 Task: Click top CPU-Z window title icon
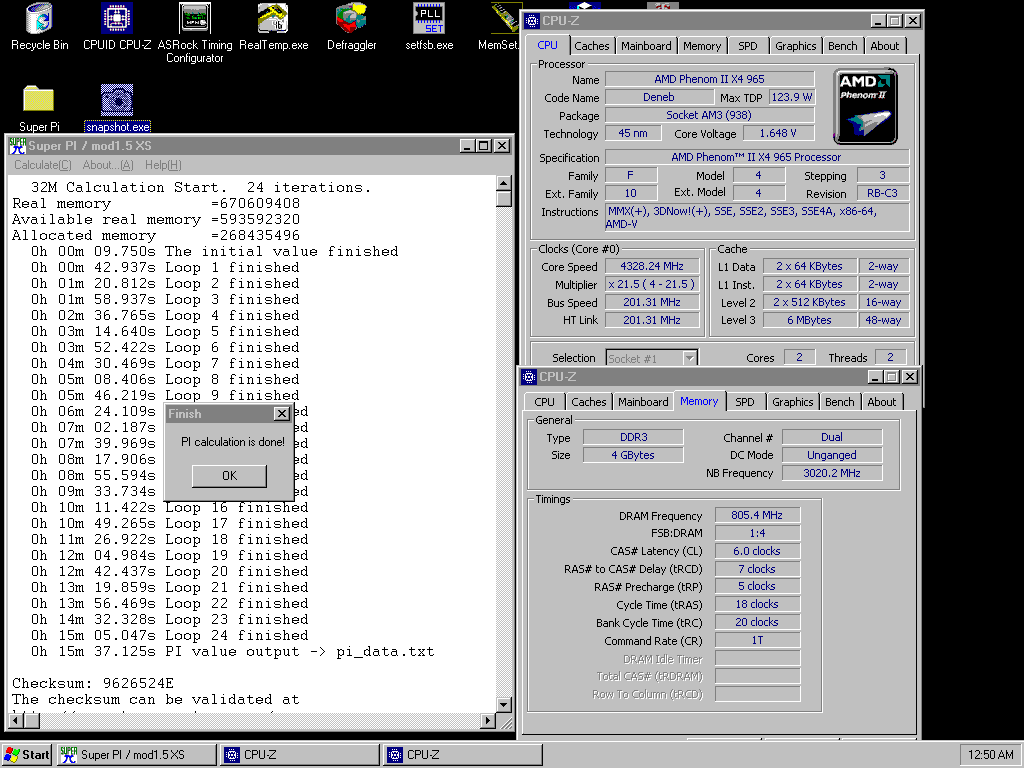[x=532, y=21]
